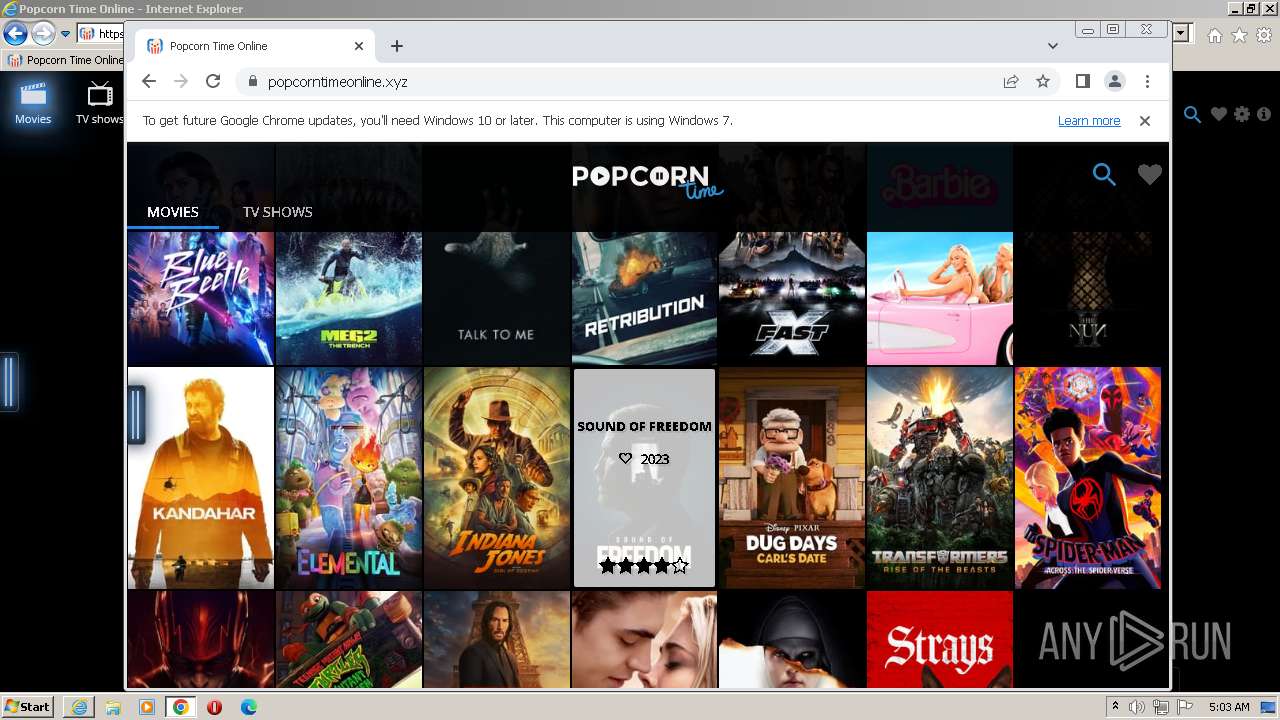Open search on the Popcorn Time page
The image size is (1280, 720).
click(1104, 175)
